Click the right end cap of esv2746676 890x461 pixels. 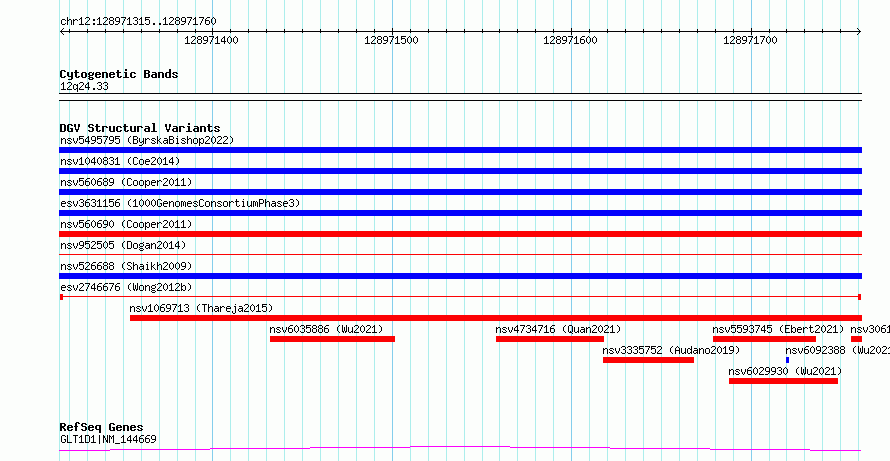point(860,297)
